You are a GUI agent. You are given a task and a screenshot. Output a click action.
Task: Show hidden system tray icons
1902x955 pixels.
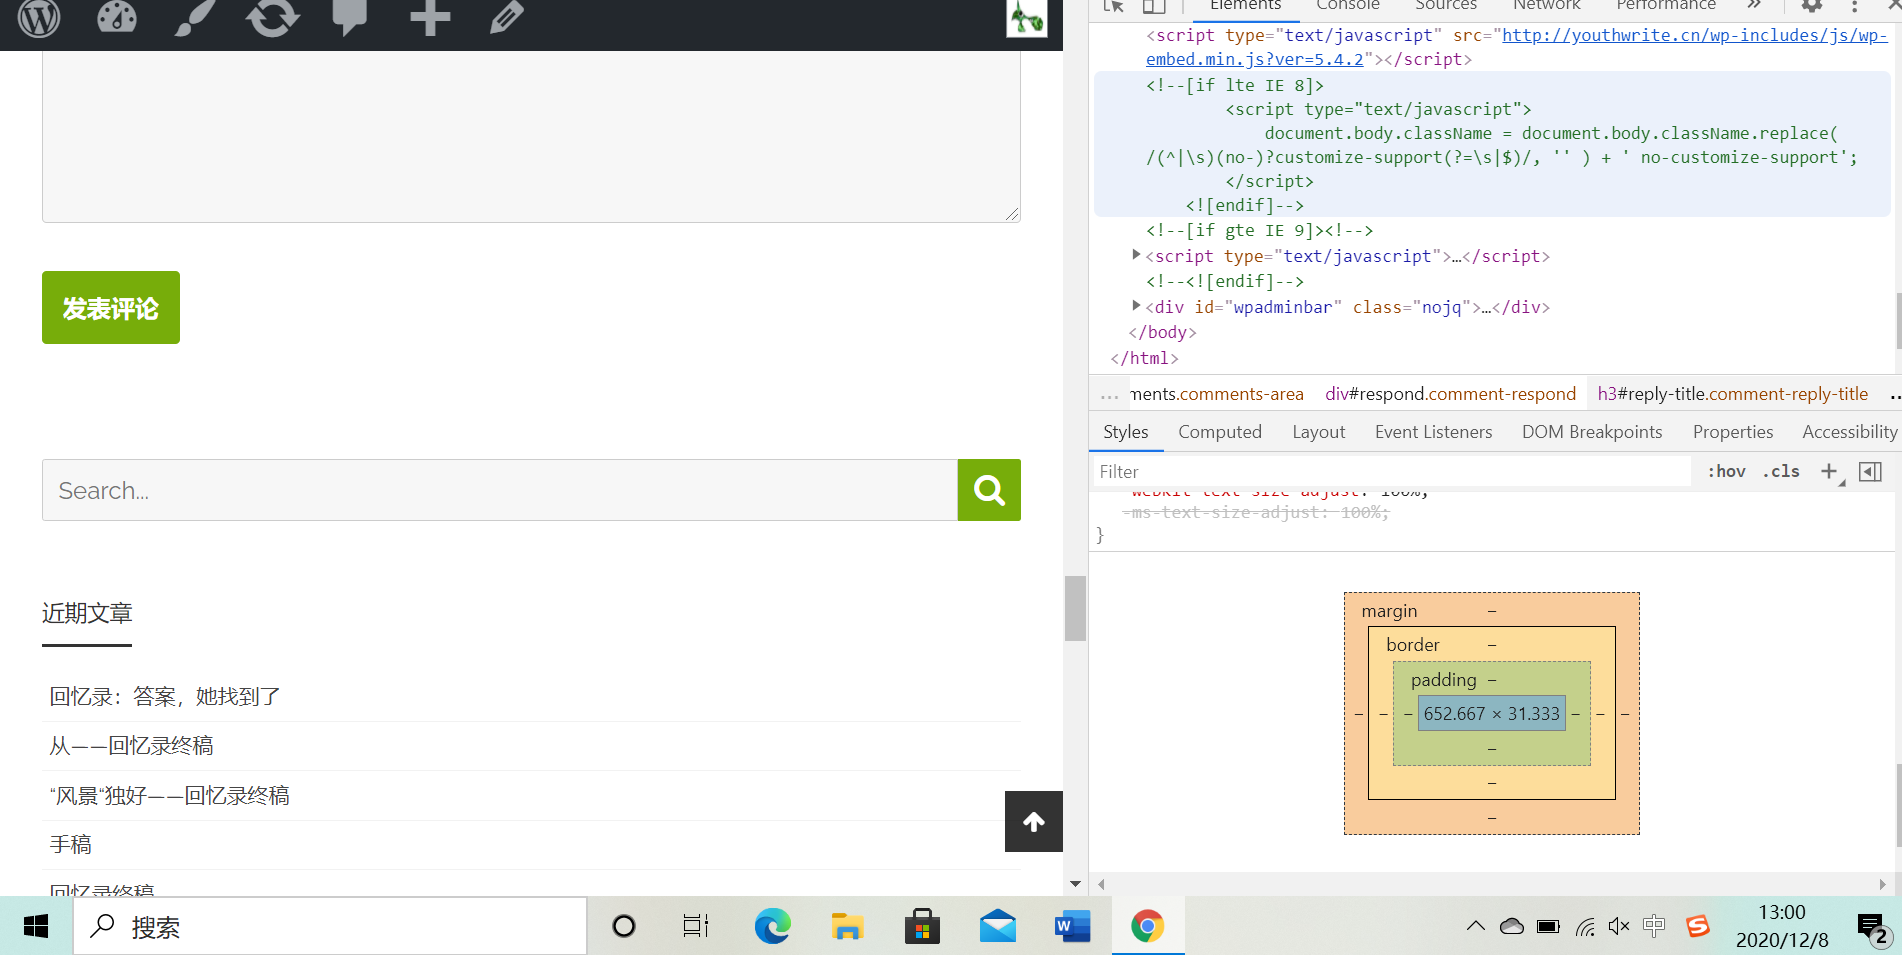1475,926
